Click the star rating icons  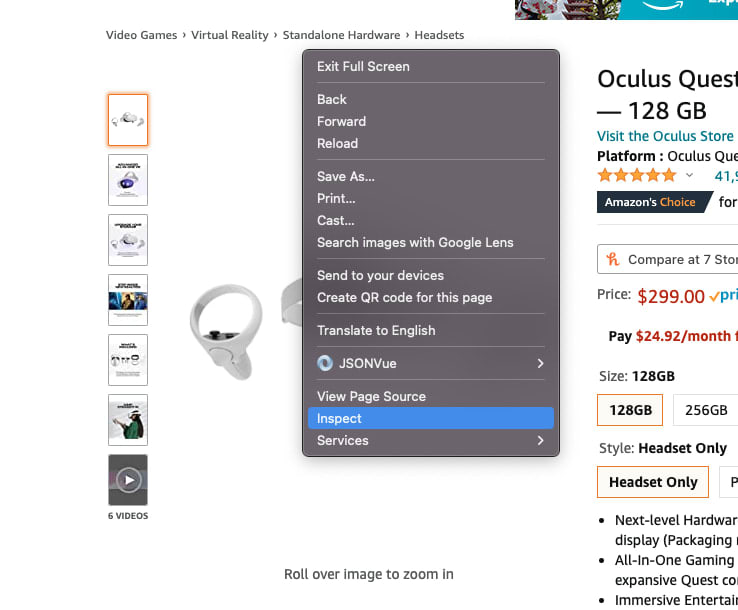pyautogui.click(x=637, y=175)
